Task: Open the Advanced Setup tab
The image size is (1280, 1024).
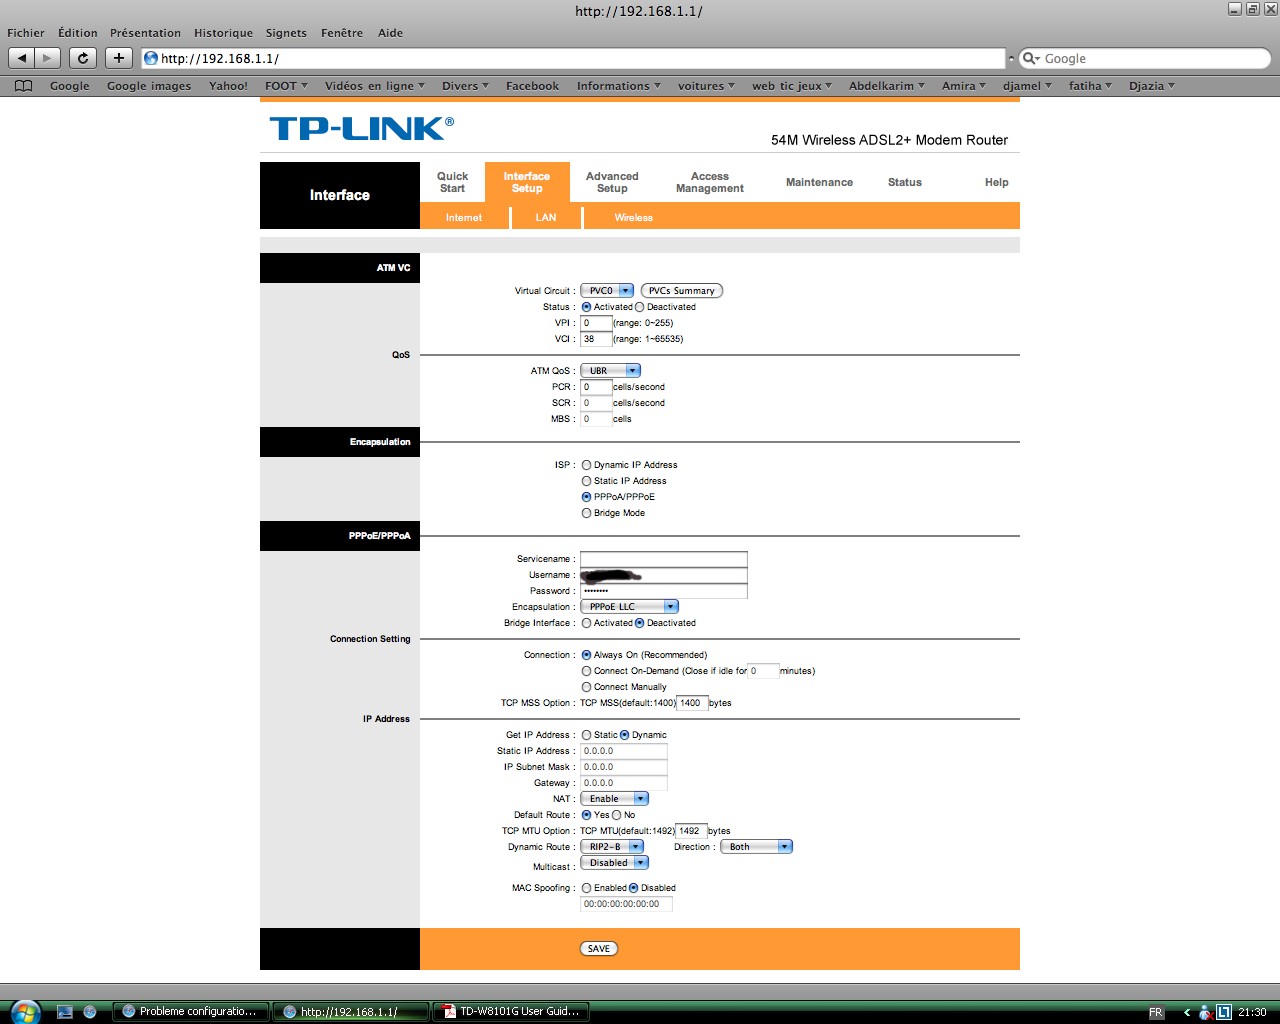Action: click(612, 182)
